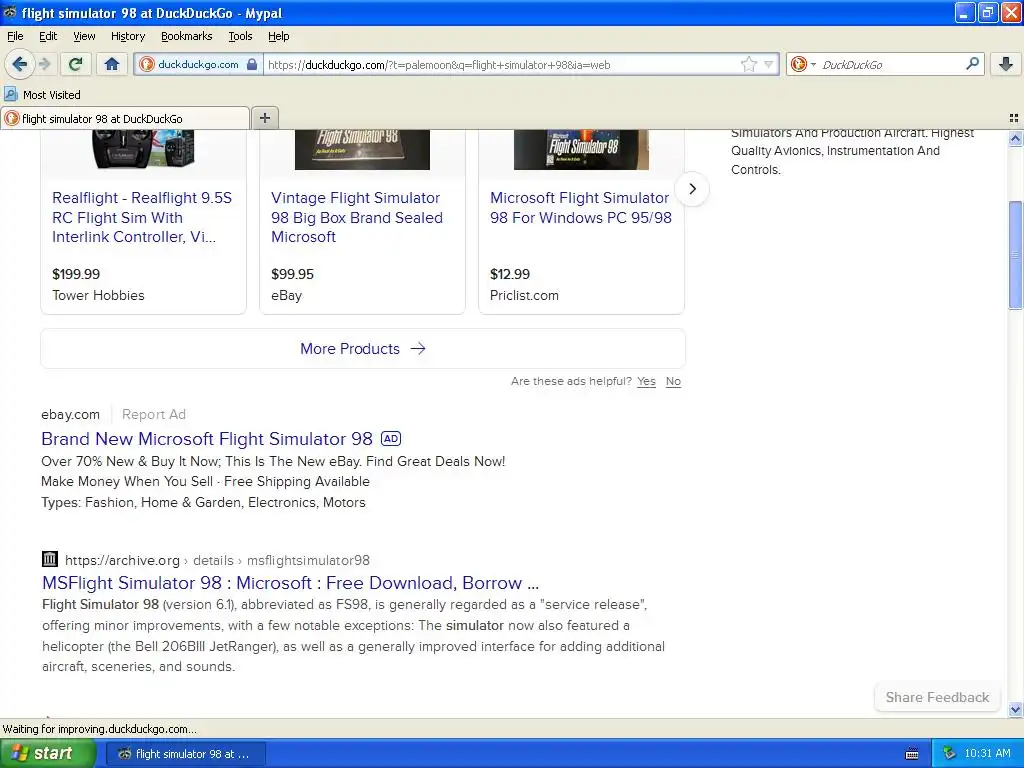Open the Bookmarks menu
Viewport: 1024px width, 768px height.
click(186, 36)
